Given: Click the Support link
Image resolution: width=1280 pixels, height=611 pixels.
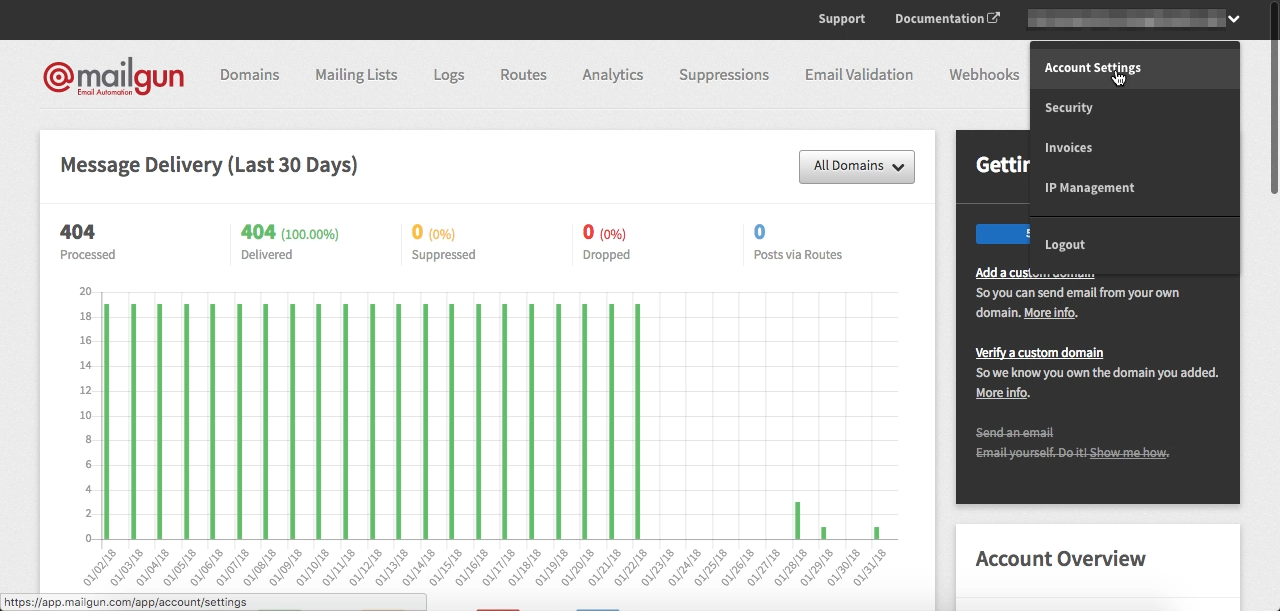Looking at the screenshot, I should click(x=842, y=18).
